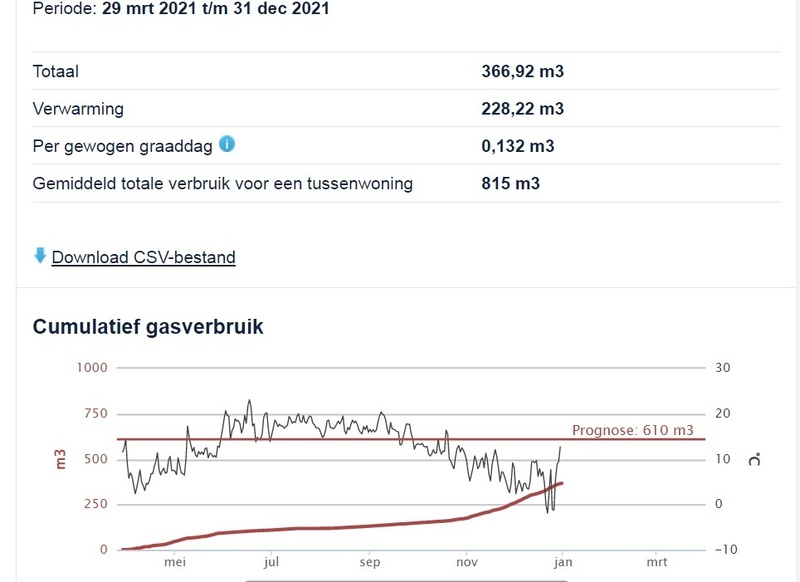Click the jul label on the chart x-axis
This screenshot has width=800, height=582.
click(x=272, y=563)
